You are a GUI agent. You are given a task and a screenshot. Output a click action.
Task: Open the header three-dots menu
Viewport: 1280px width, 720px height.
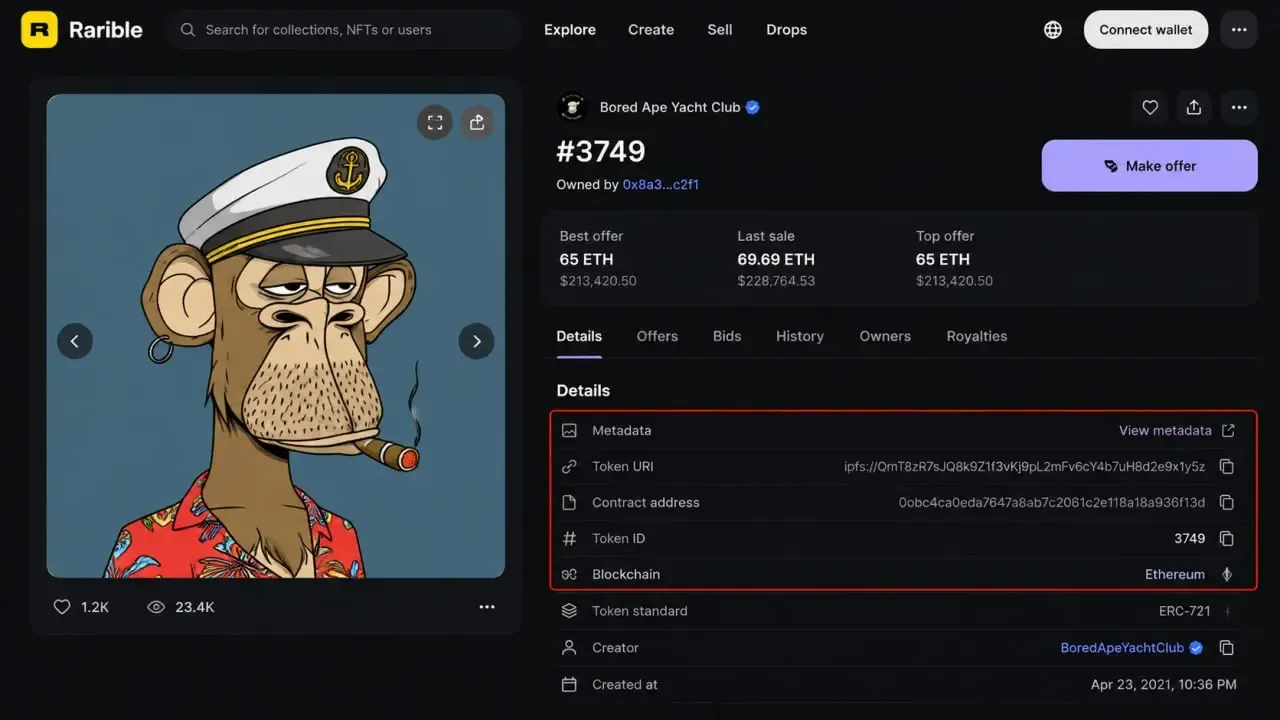[1239, 30]
